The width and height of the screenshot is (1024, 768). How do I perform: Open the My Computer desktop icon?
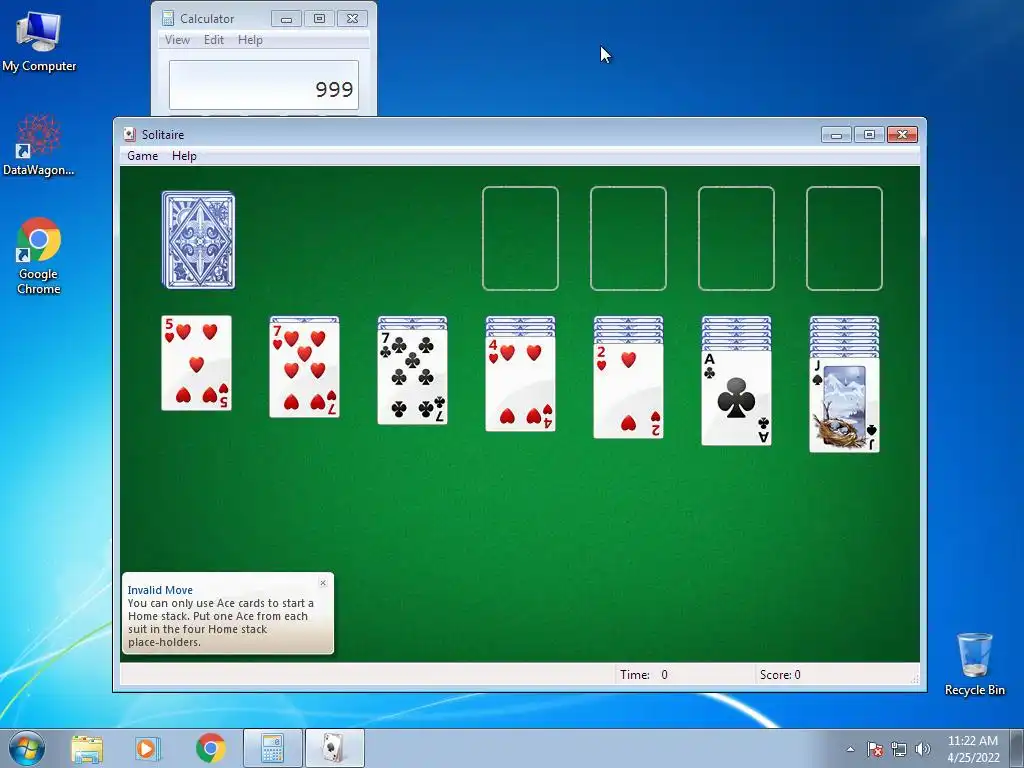[39, 42]
